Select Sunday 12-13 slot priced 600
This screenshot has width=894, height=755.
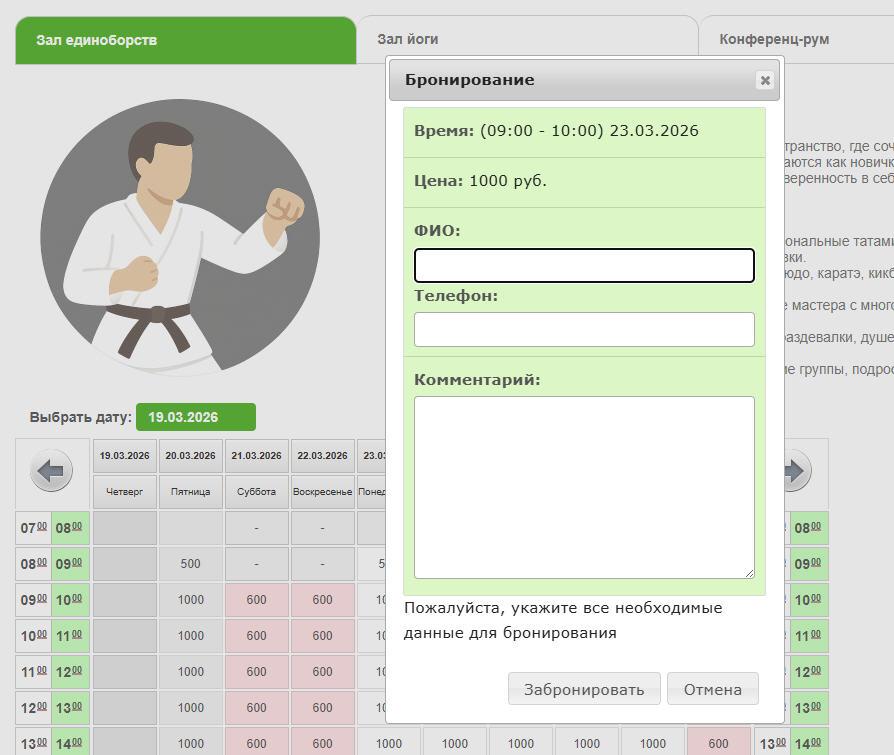click(x=323, y=707)
